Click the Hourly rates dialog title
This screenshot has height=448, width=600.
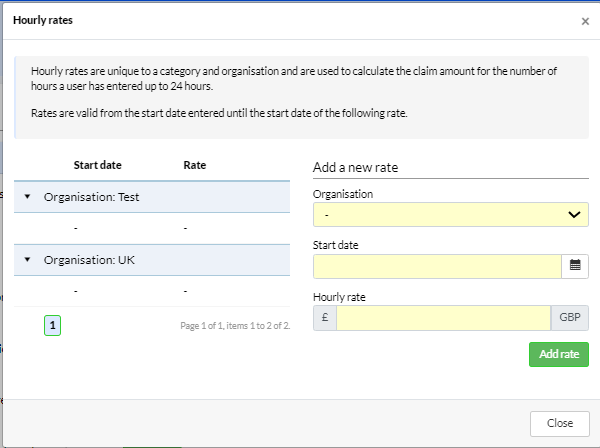(43, 20)
